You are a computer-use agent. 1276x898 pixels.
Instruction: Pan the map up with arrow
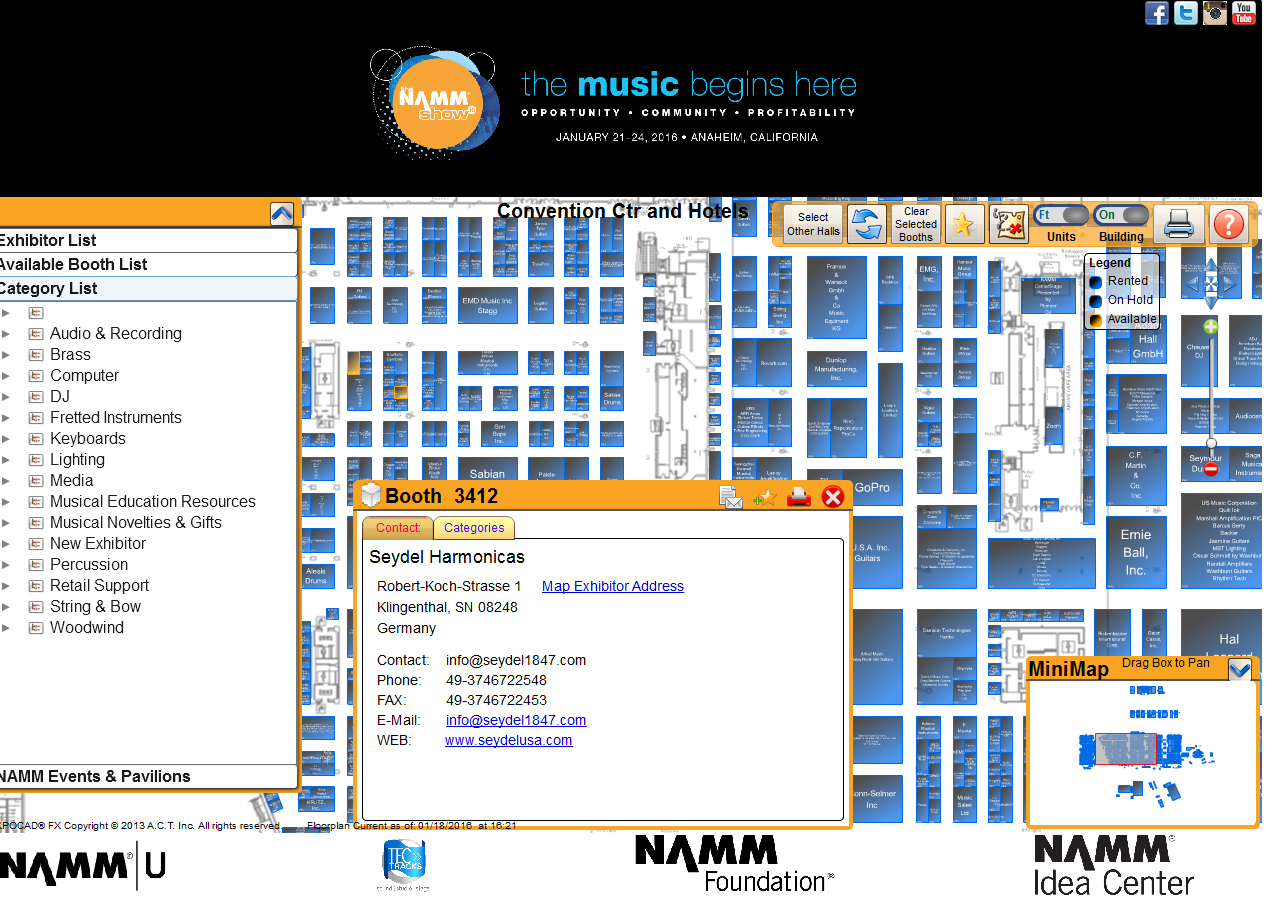(x=1211, y=266)
